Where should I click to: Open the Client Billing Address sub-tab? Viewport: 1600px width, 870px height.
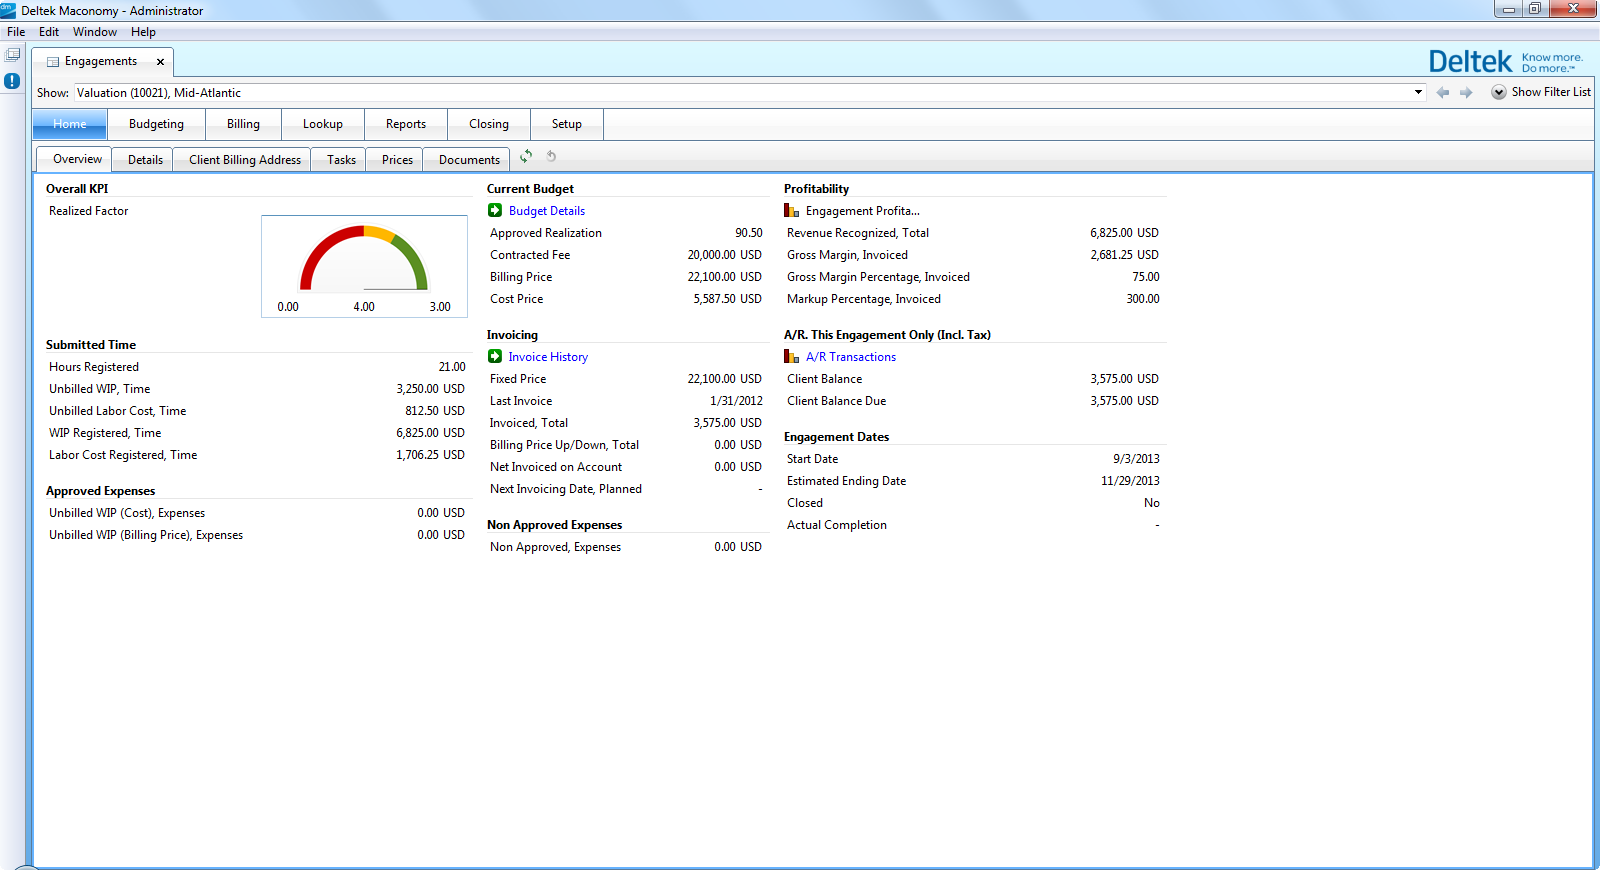coord(245,160)
